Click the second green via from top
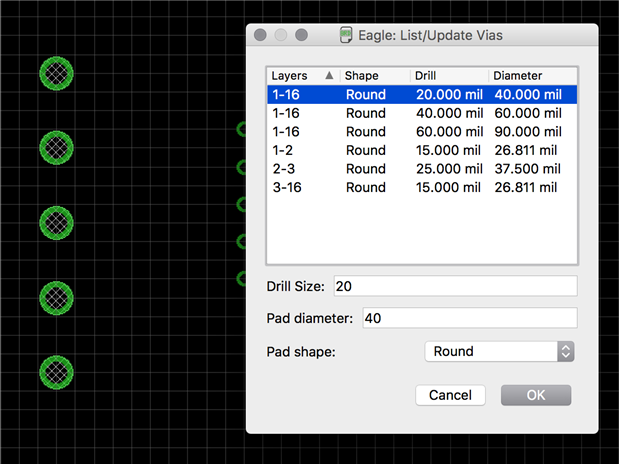 [x=56, y=147]
